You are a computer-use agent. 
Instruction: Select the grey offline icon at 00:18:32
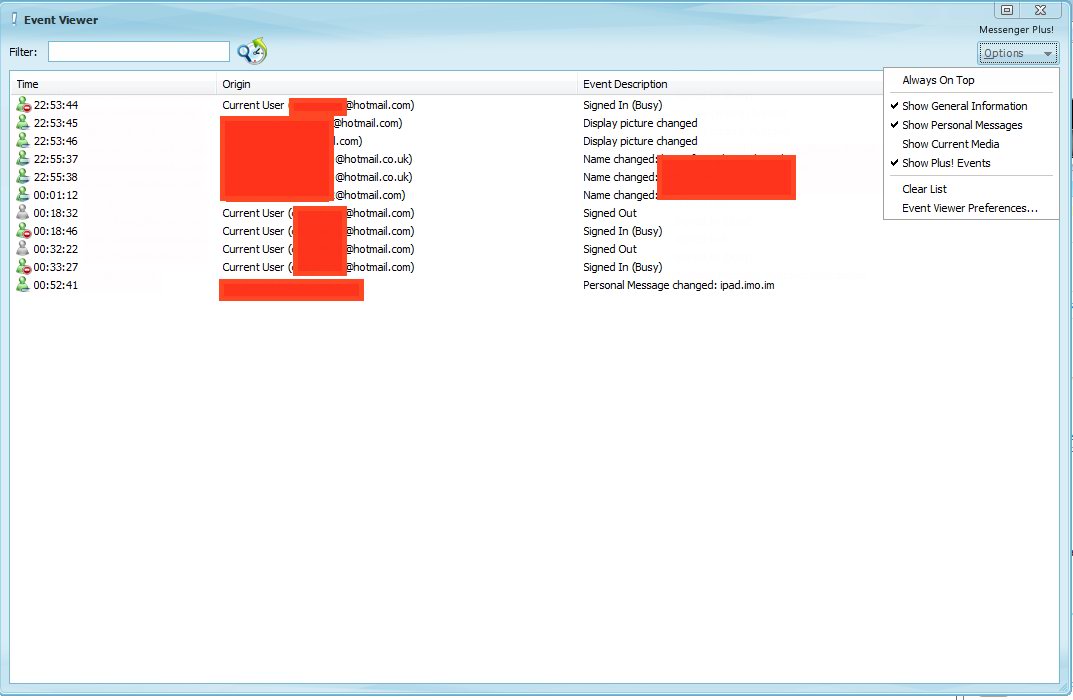point(23,213)
